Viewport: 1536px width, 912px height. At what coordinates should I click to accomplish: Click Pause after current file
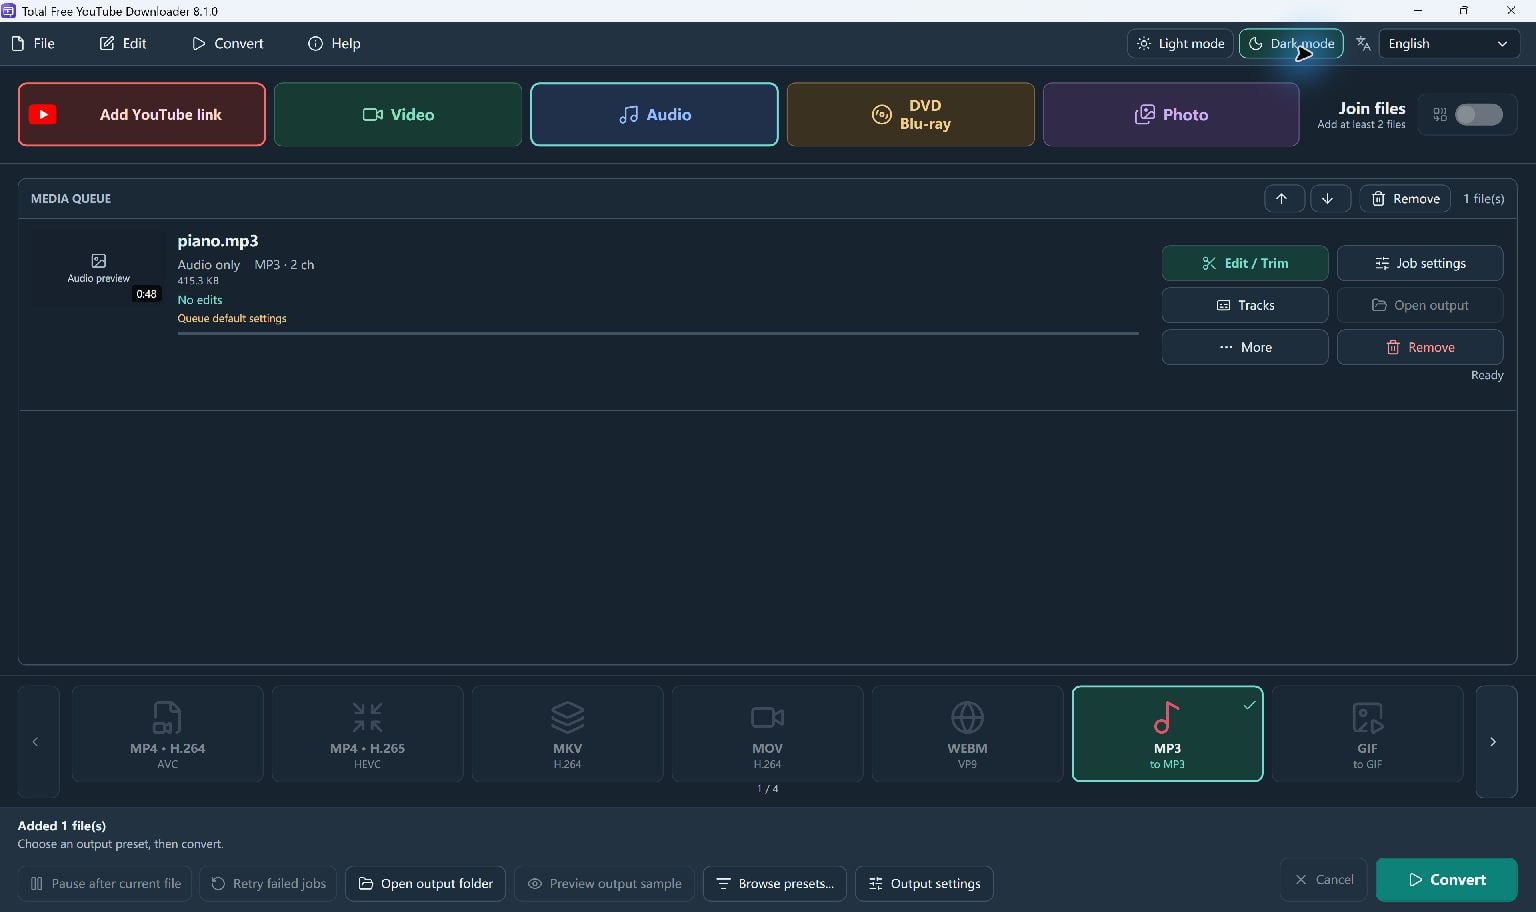coord(106,884)
